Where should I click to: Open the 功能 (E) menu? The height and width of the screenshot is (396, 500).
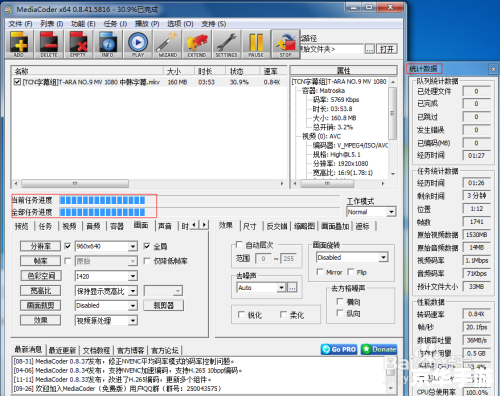click(x=83, y=24)
